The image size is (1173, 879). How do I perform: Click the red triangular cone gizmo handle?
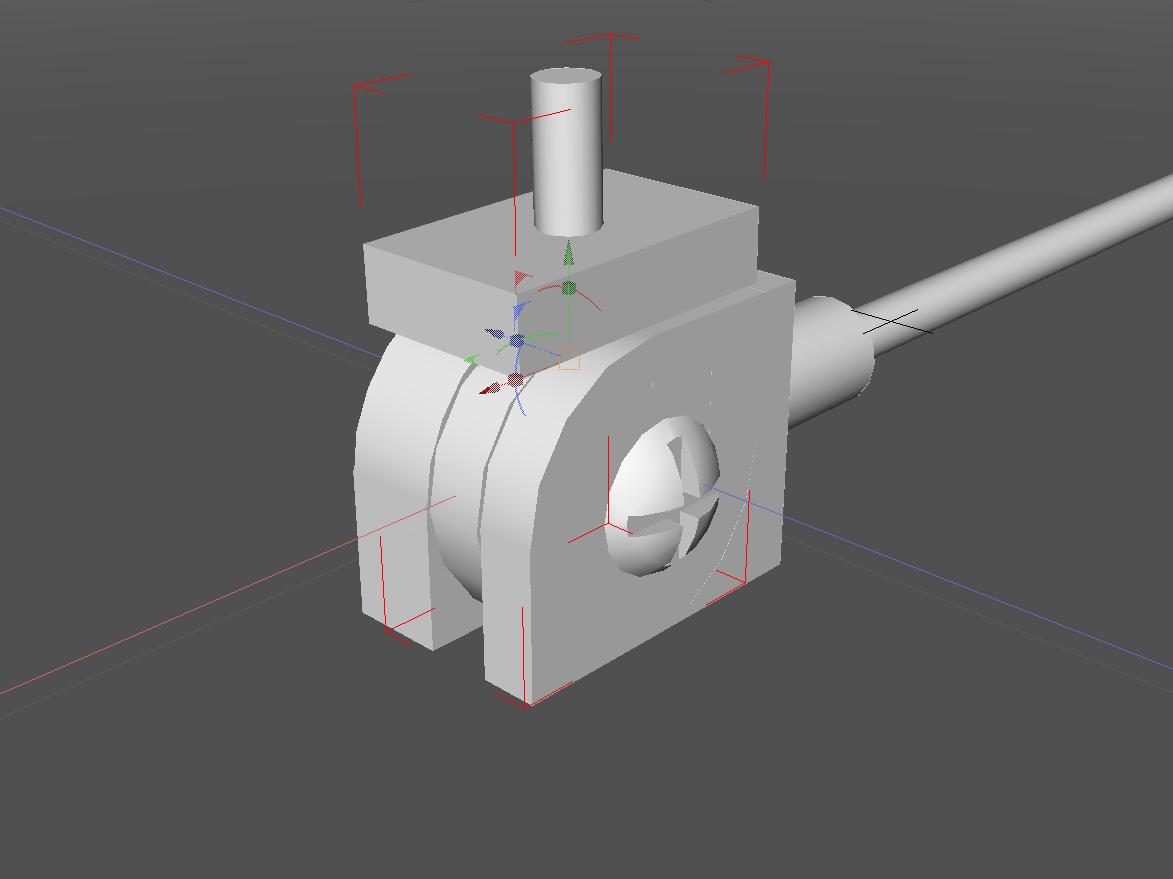point(521,276)
